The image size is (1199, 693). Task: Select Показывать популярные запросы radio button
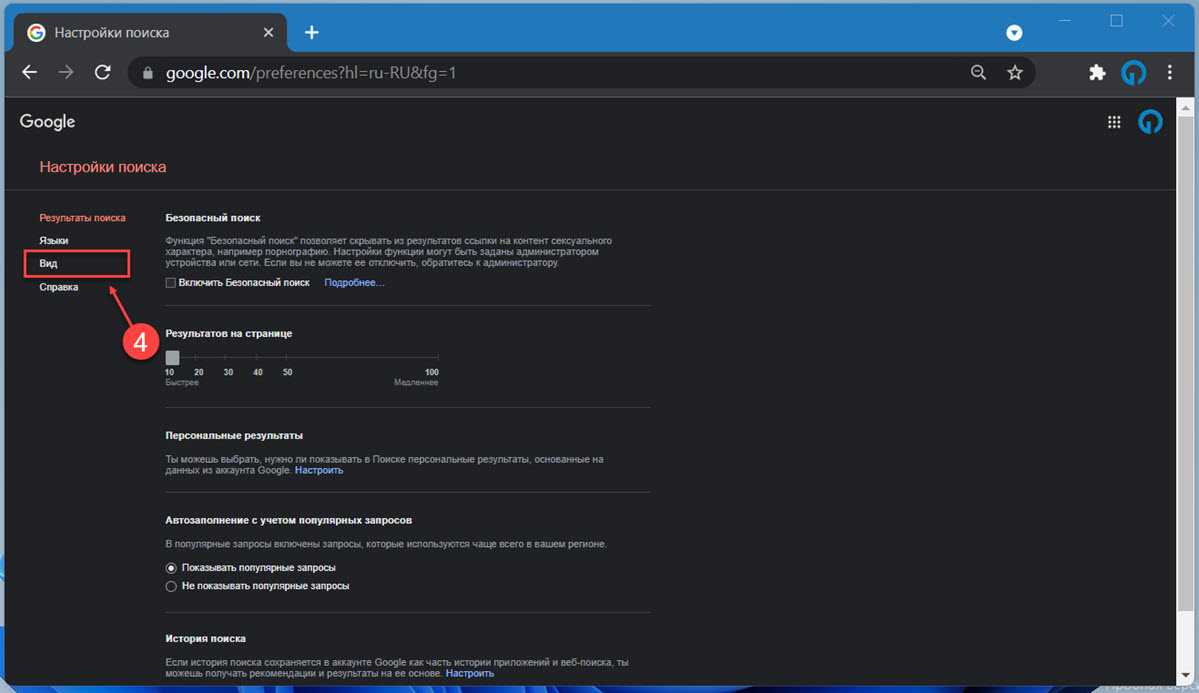click(171, 568)
